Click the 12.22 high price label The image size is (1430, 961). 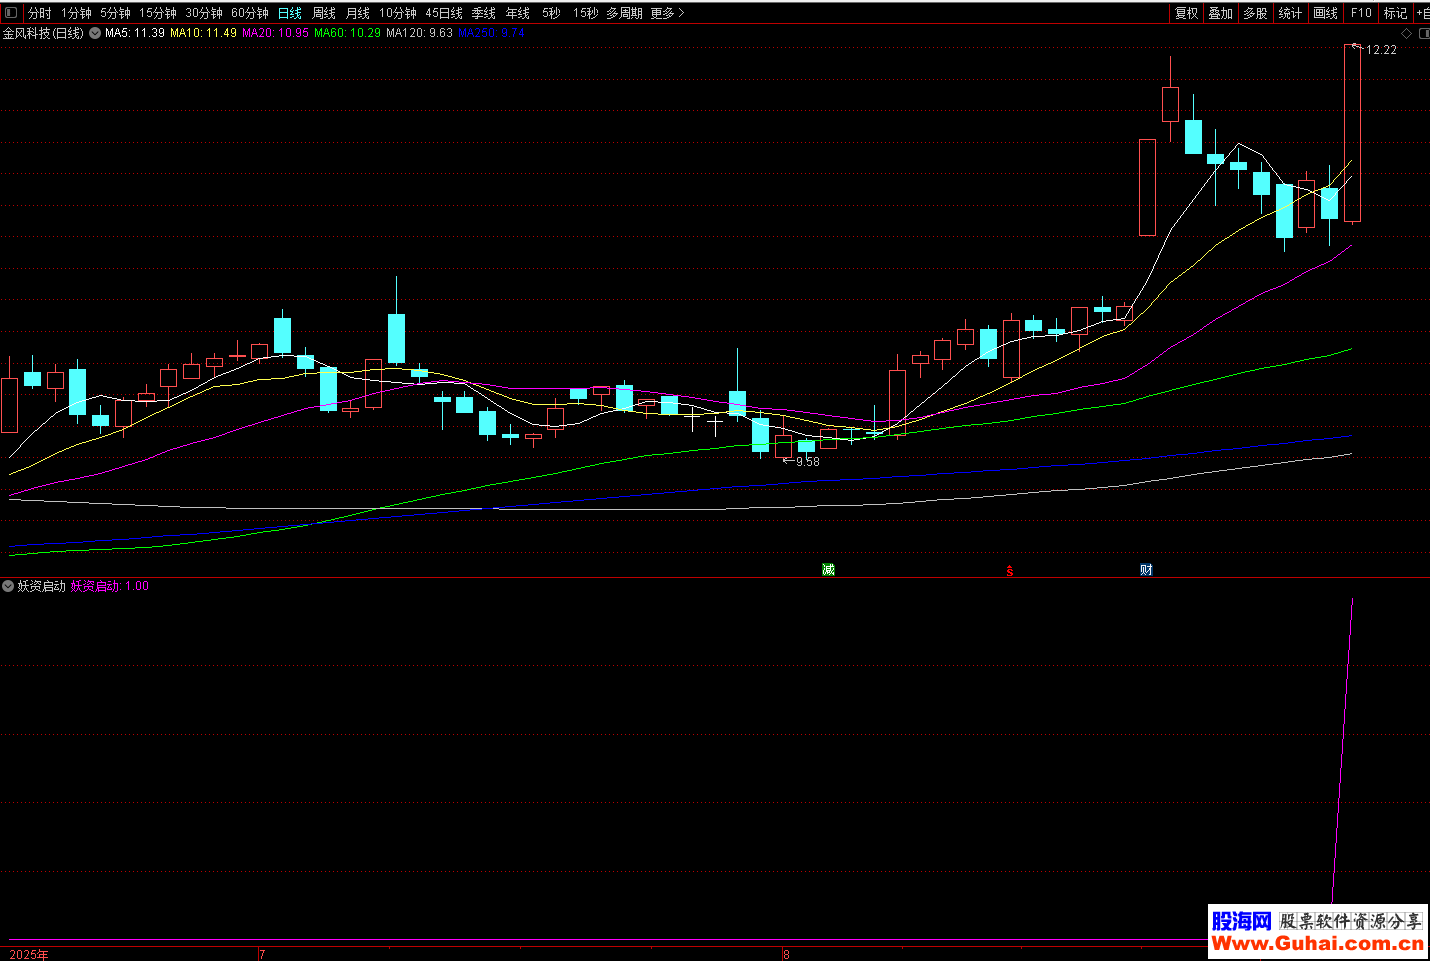tap(1381, 50)
